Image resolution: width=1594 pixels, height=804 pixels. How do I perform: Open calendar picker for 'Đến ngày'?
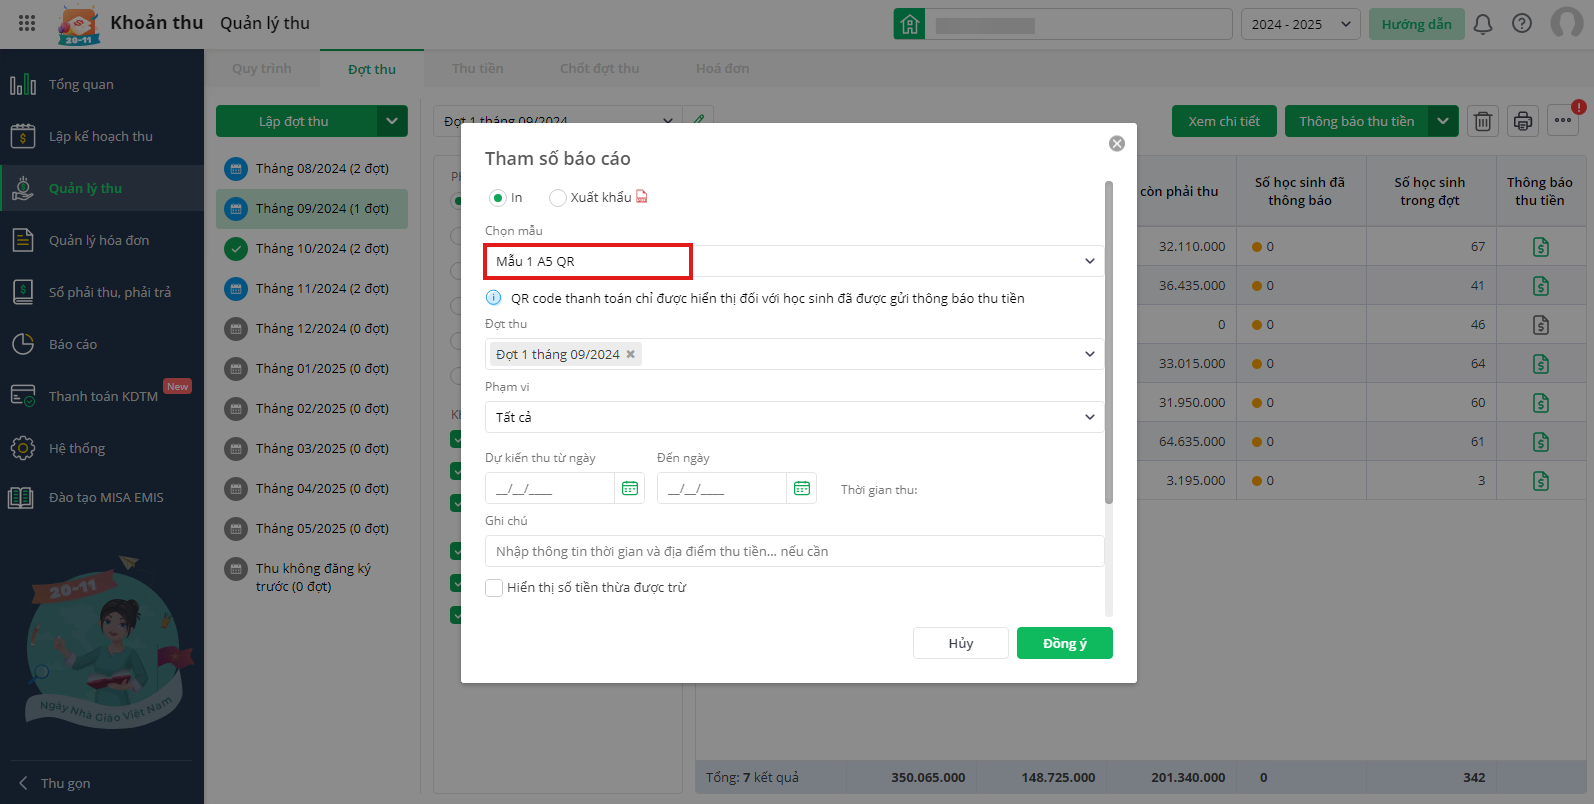click(x=802, y=488)
